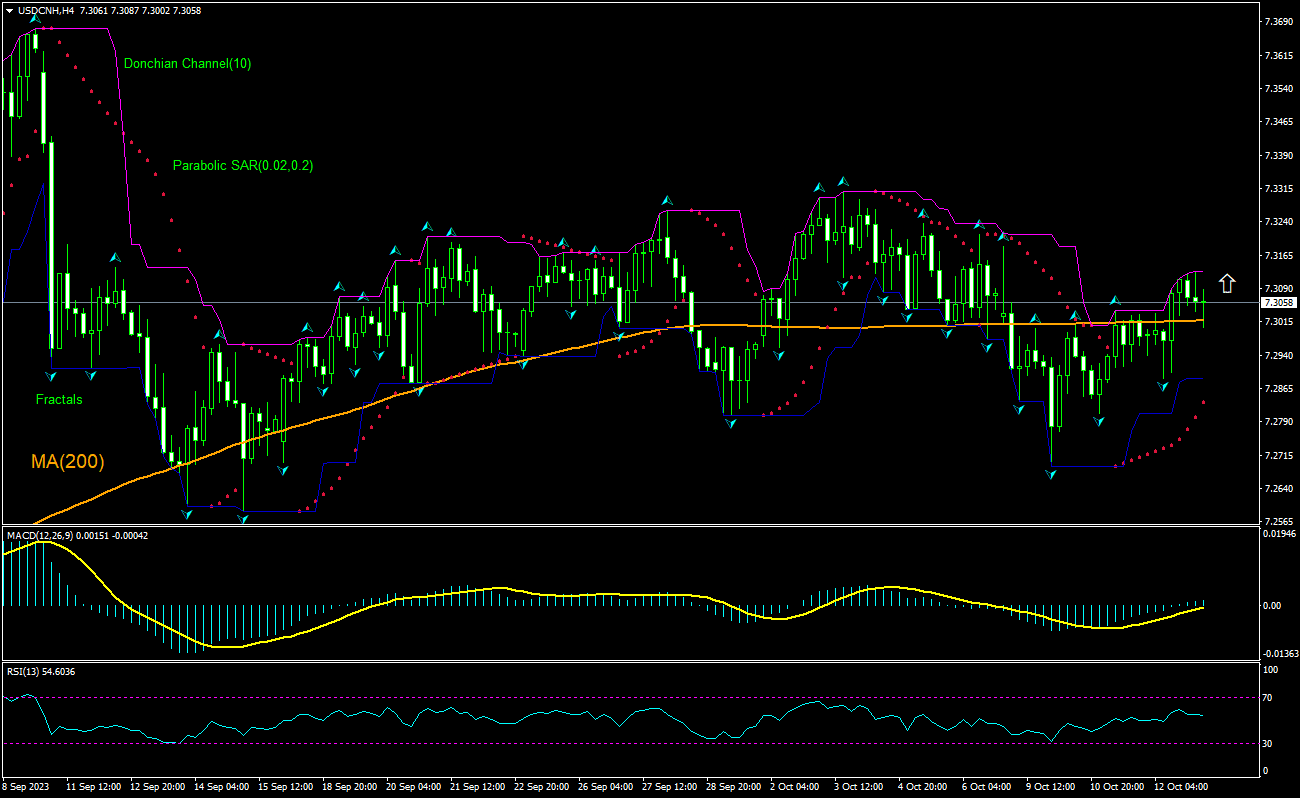Click the RSI 70 level label
The image size is (1300, 798).
1269,697
